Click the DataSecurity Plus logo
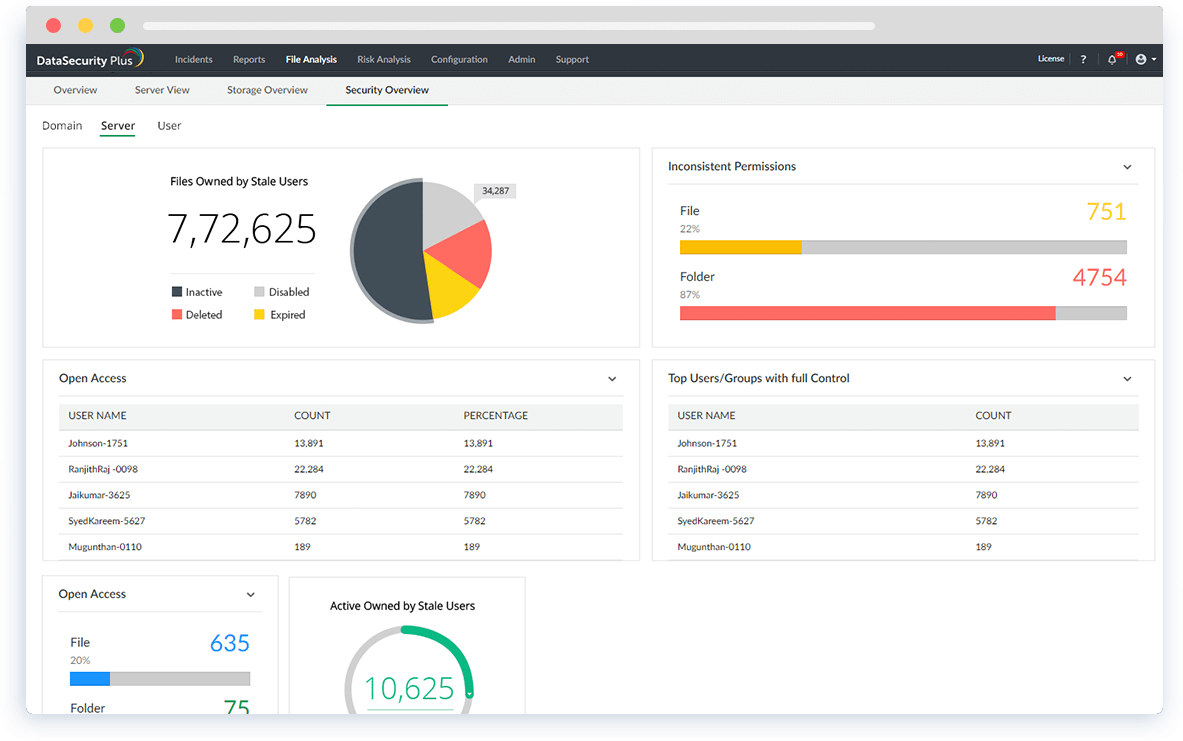This screenshot has height=741, width=1183. [x=90, y=59]
